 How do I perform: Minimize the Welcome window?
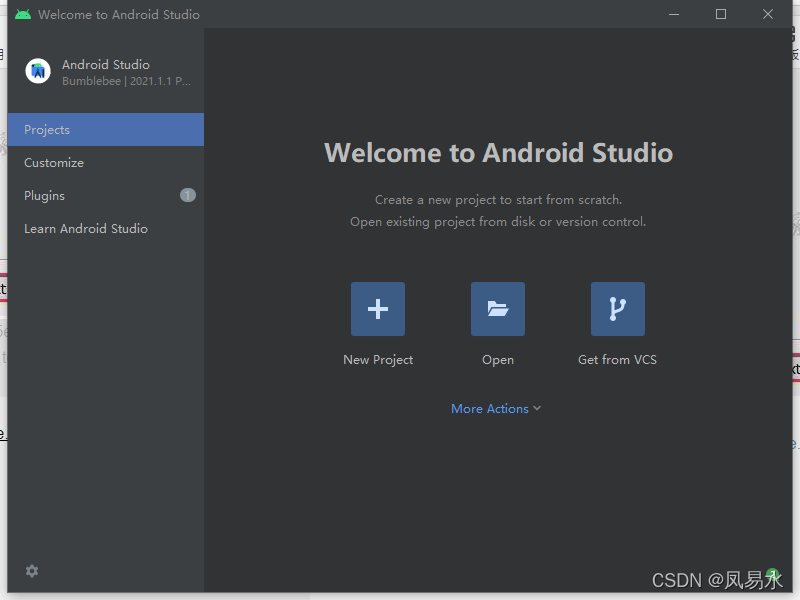click(x=674, y=14)
